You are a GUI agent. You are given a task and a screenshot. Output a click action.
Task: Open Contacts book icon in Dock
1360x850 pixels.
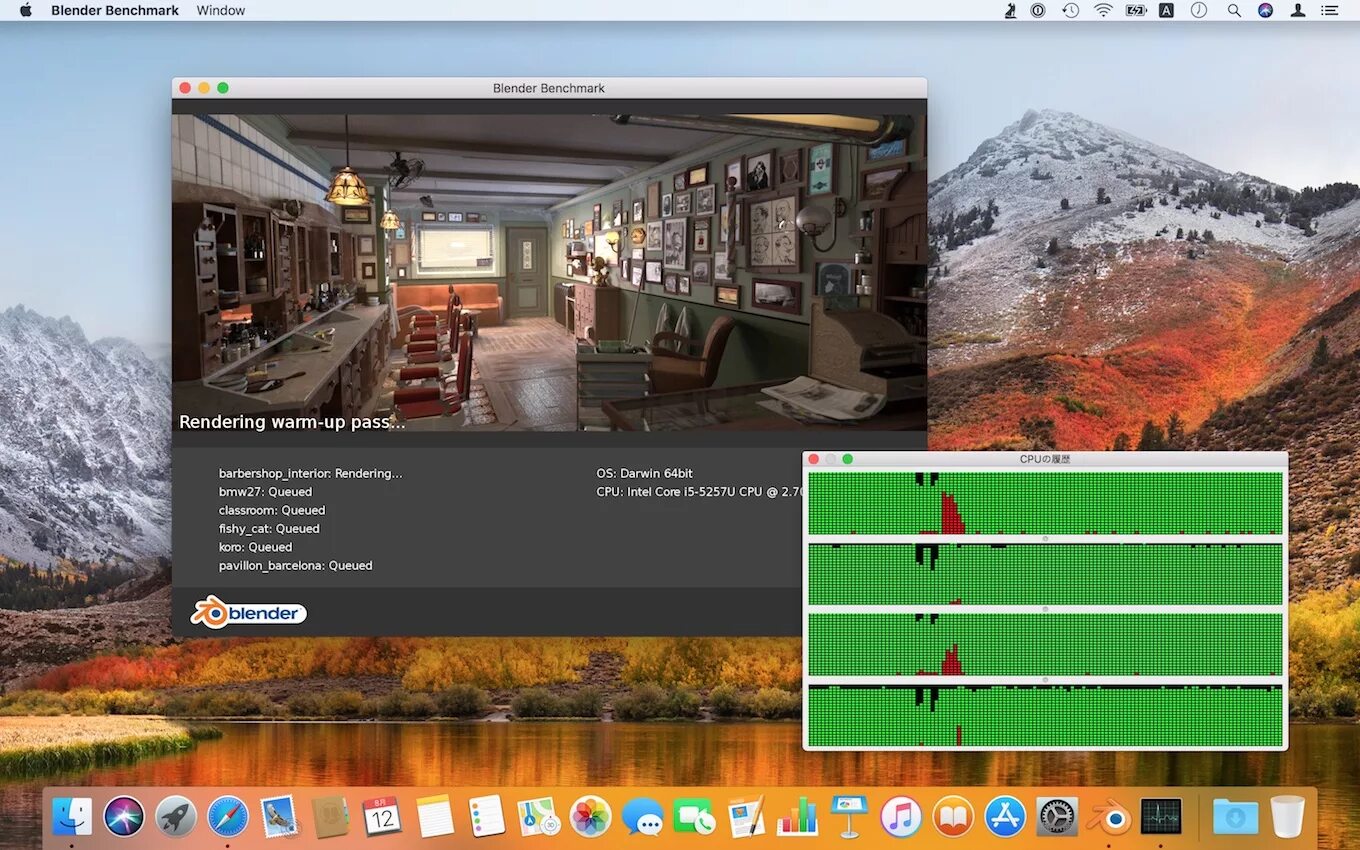point(330,816)
